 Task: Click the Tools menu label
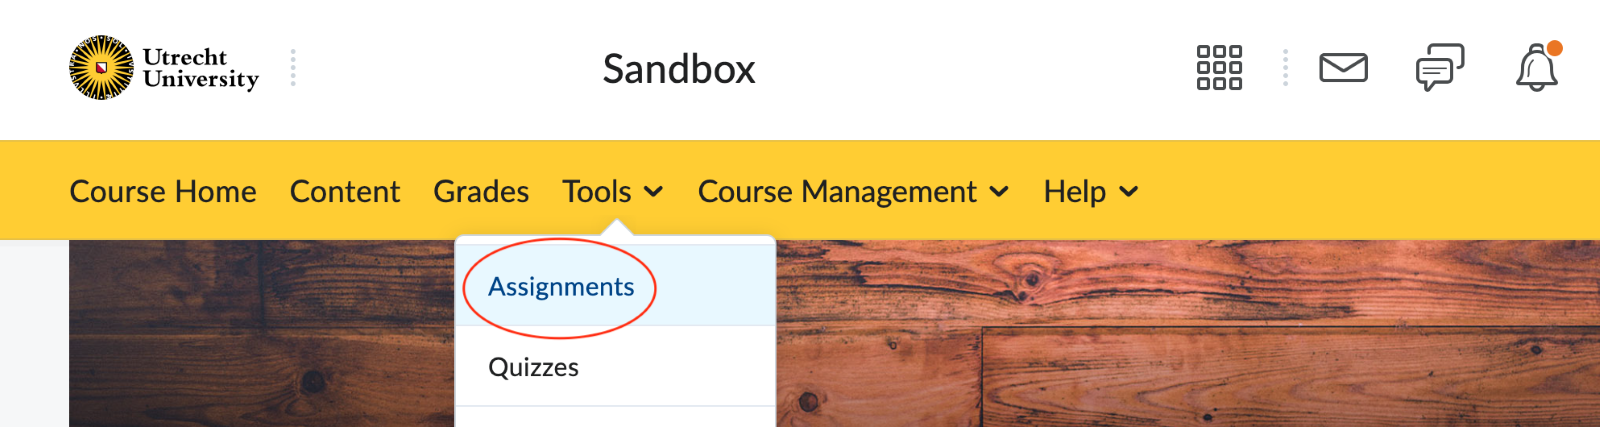[597, 191]
